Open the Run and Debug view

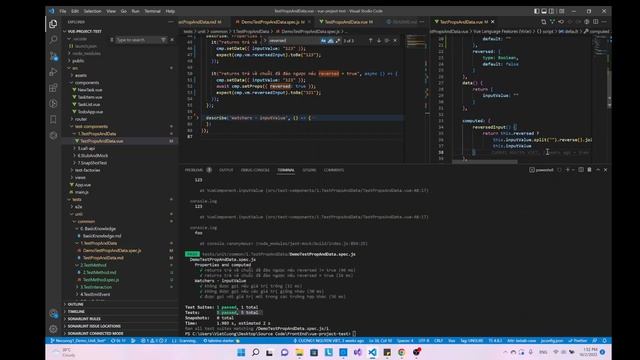pos(53,72)
